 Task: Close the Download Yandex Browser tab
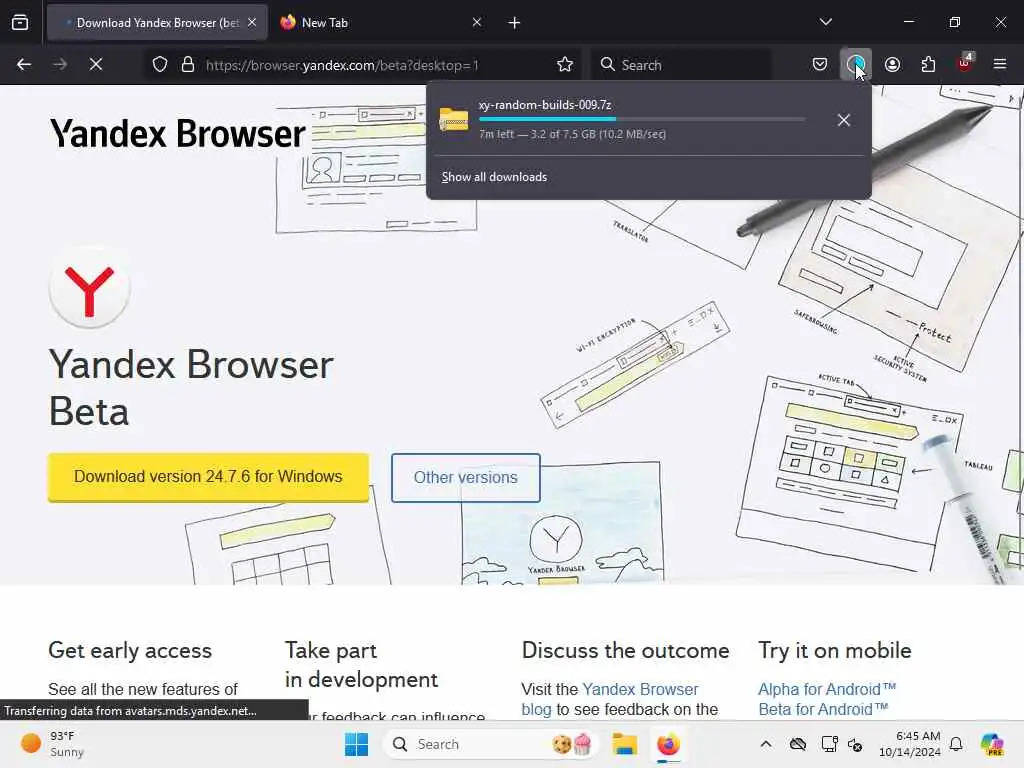pos(252,23)
